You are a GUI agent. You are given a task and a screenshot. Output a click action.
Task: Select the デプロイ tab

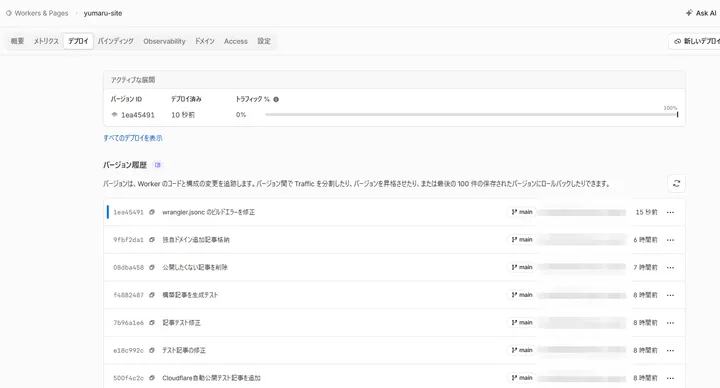79,41
